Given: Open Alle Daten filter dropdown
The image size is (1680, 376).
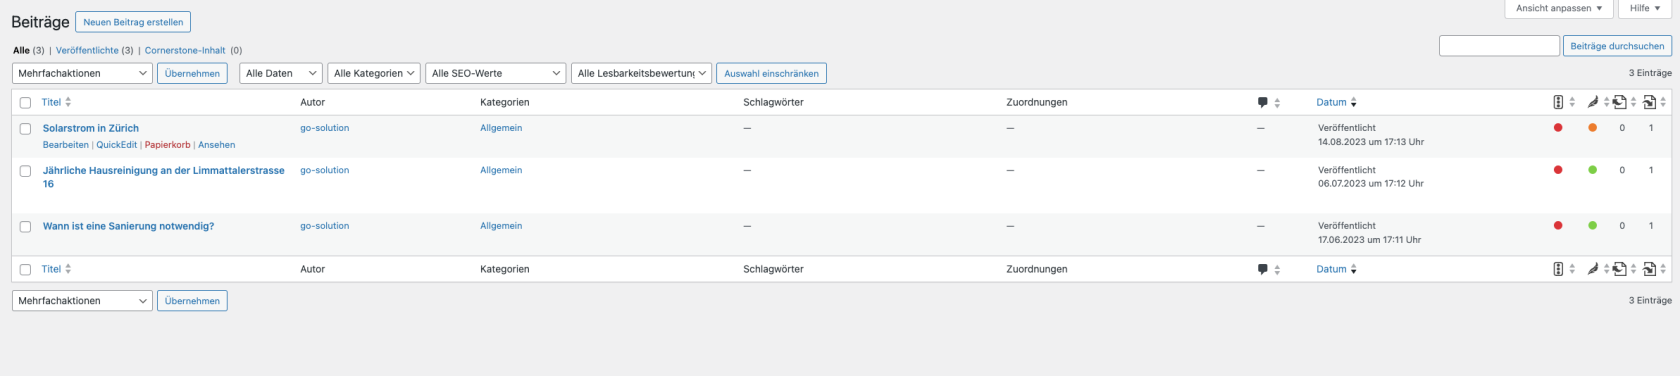Looking at the screenshot, I should (281, 73).
